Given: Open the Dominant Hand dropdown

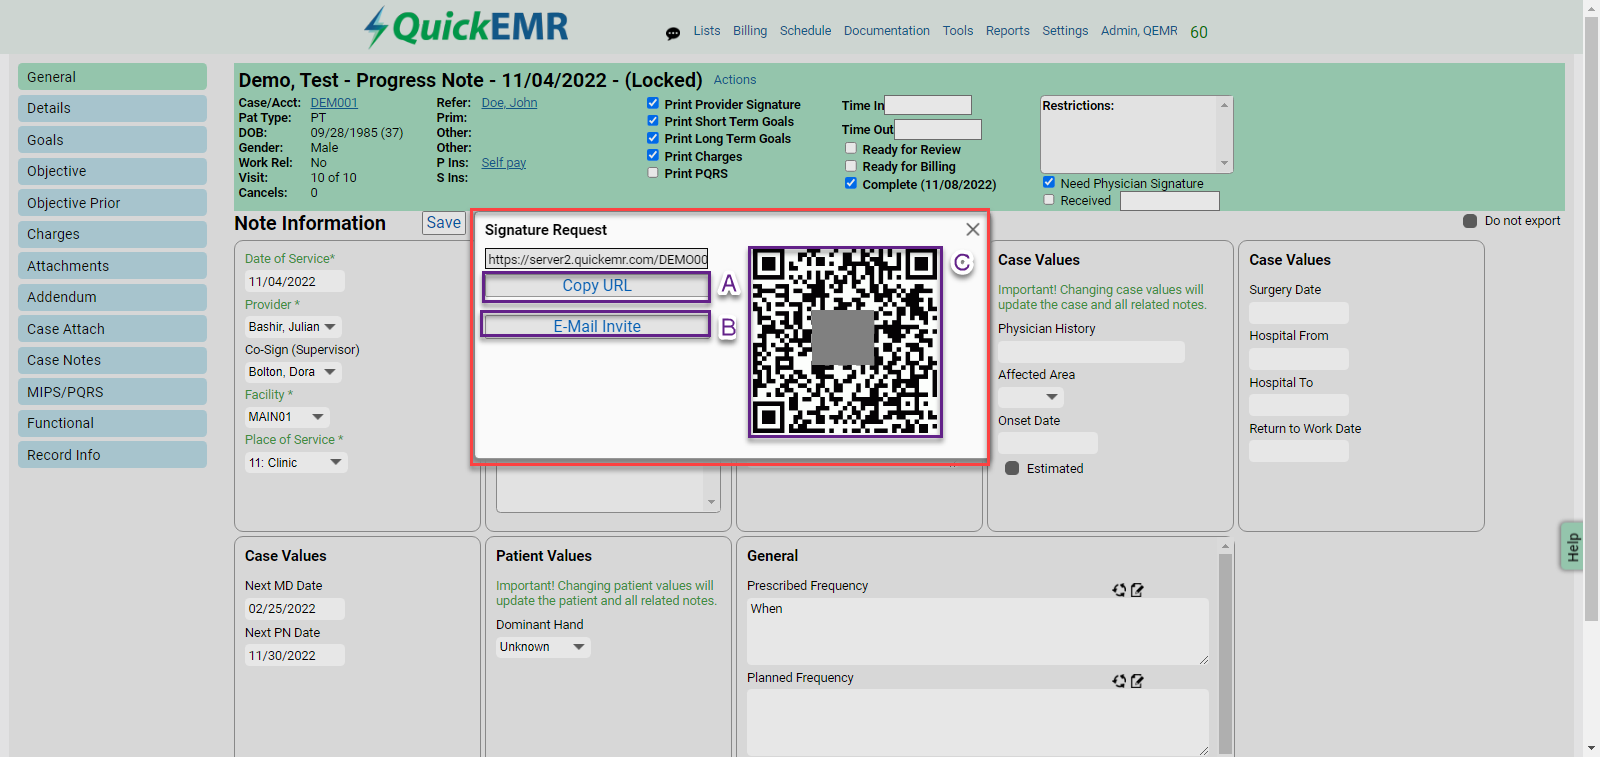Looking at the screenshot, I should 543,647.
